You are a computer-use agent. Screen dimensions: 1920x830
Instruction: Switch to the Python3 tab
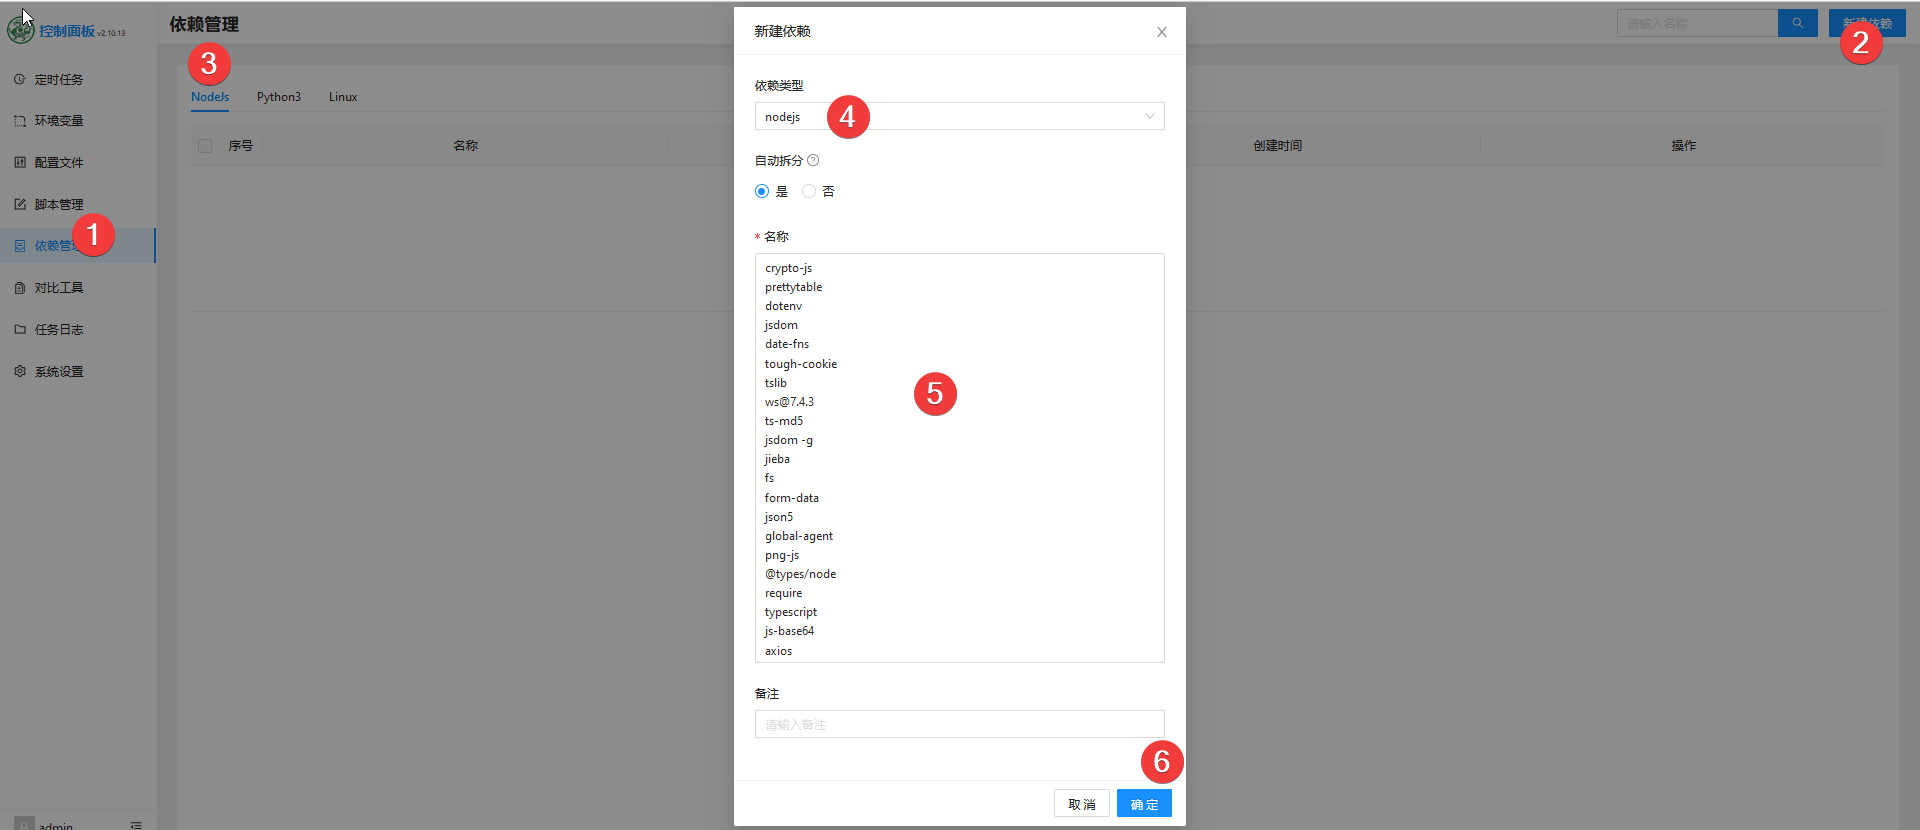click(x=278, y=97)
